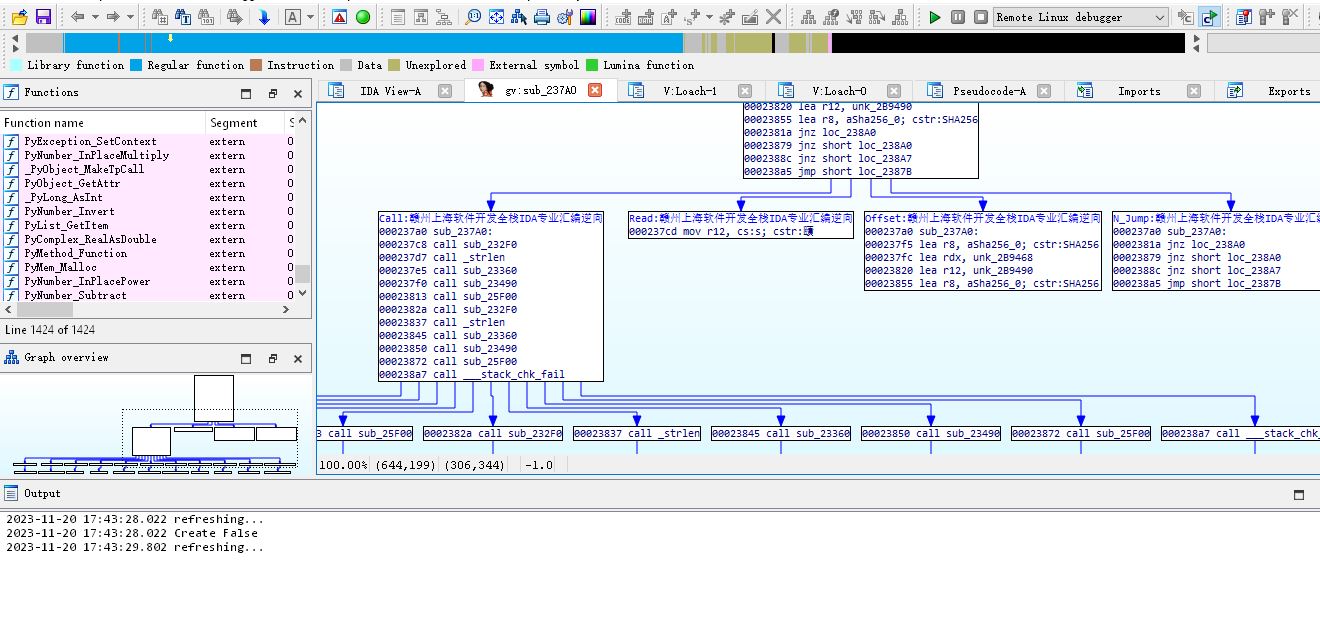The image size is (1320, 626).
Task: Select PyMem_Malloc function row
Action: pyautogui.click(x=147, y=268)
